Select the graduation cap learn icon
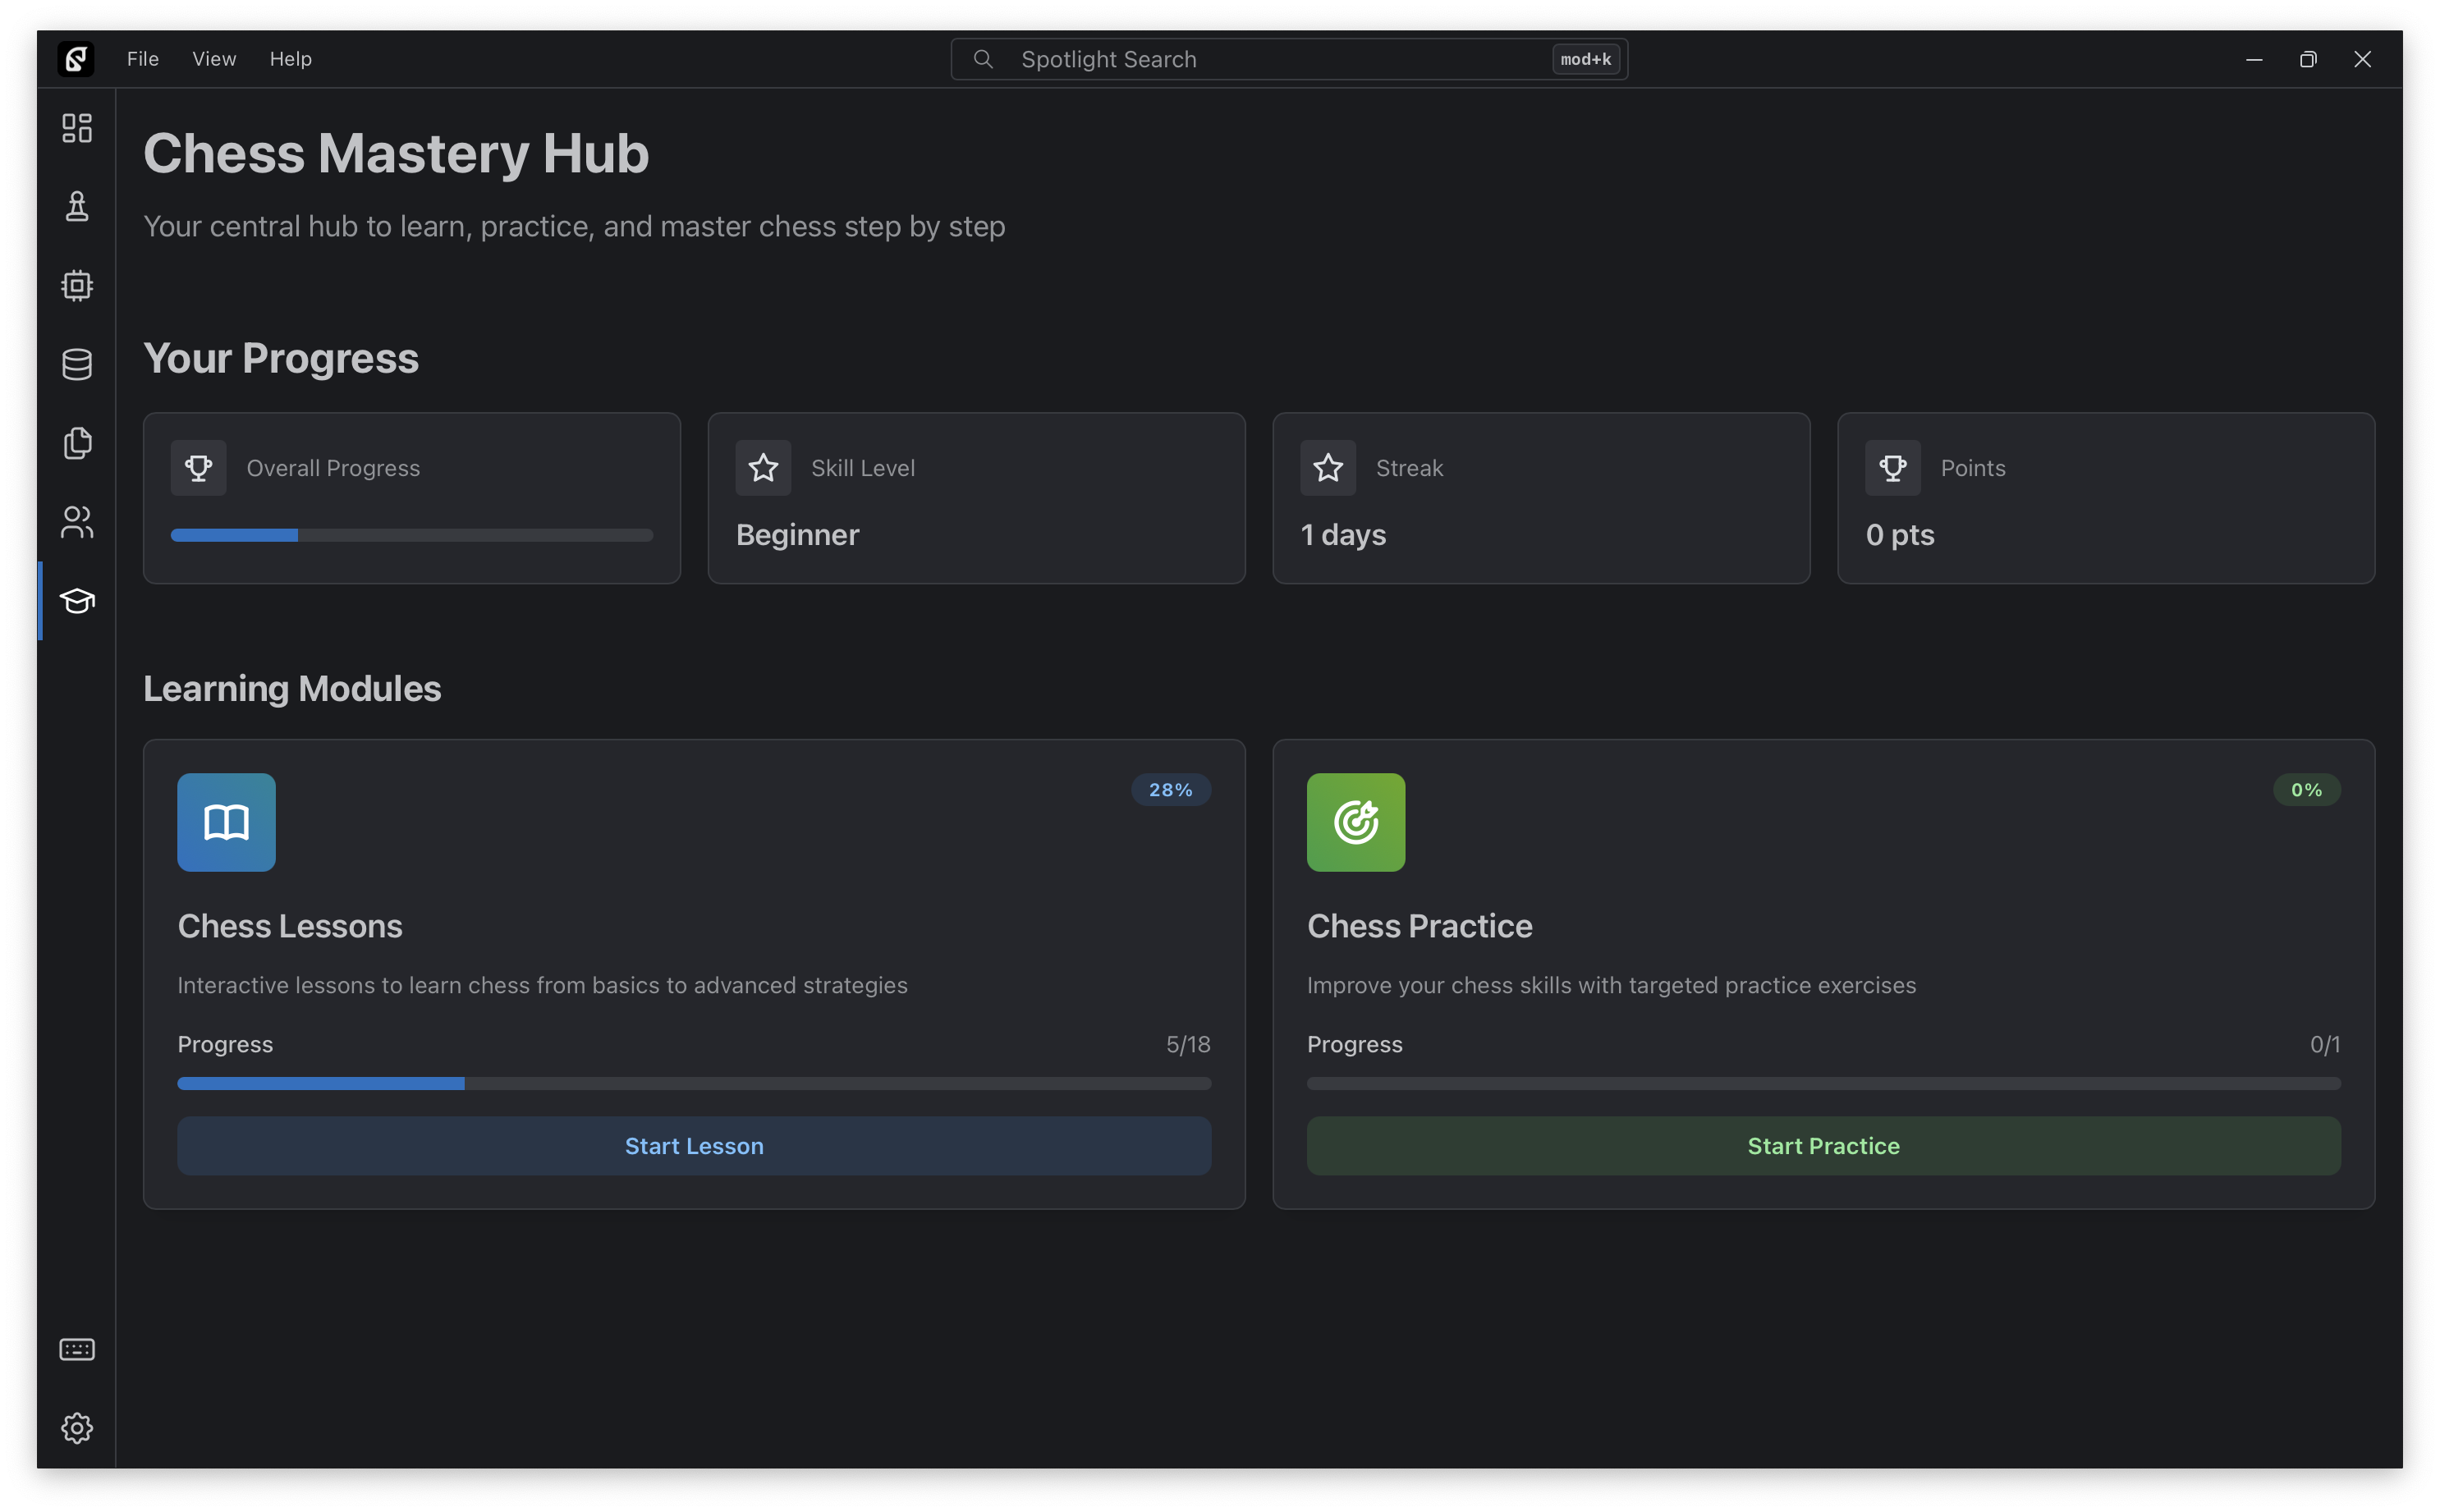Viewport: 2440px width, 1512px height. pyautogui.click(x=77, y=601)
